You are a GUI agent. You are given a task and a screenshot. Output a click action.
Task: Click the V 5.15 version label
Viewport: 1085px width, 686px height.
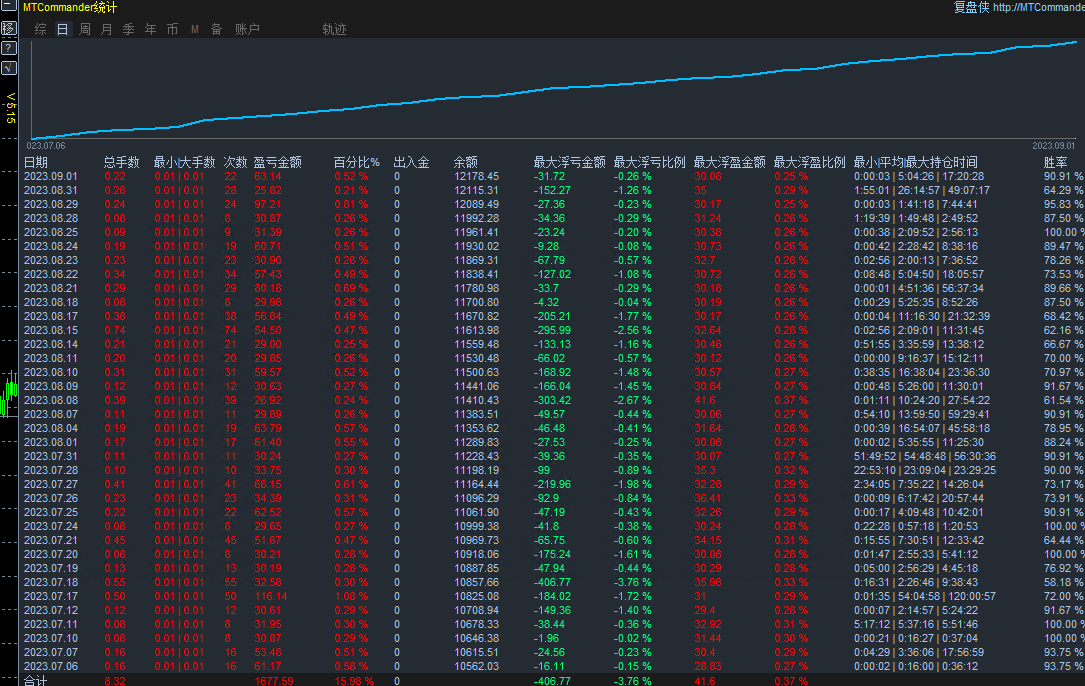pos(10,108)
